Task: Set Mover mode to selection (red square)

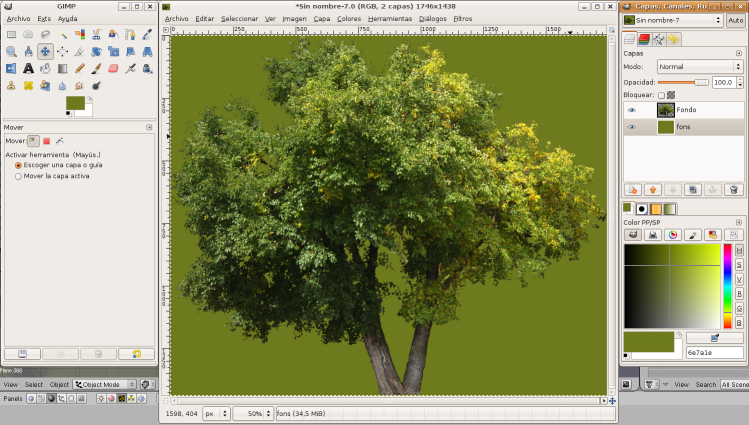Action: pyautogui.click(x=46, y=141)
